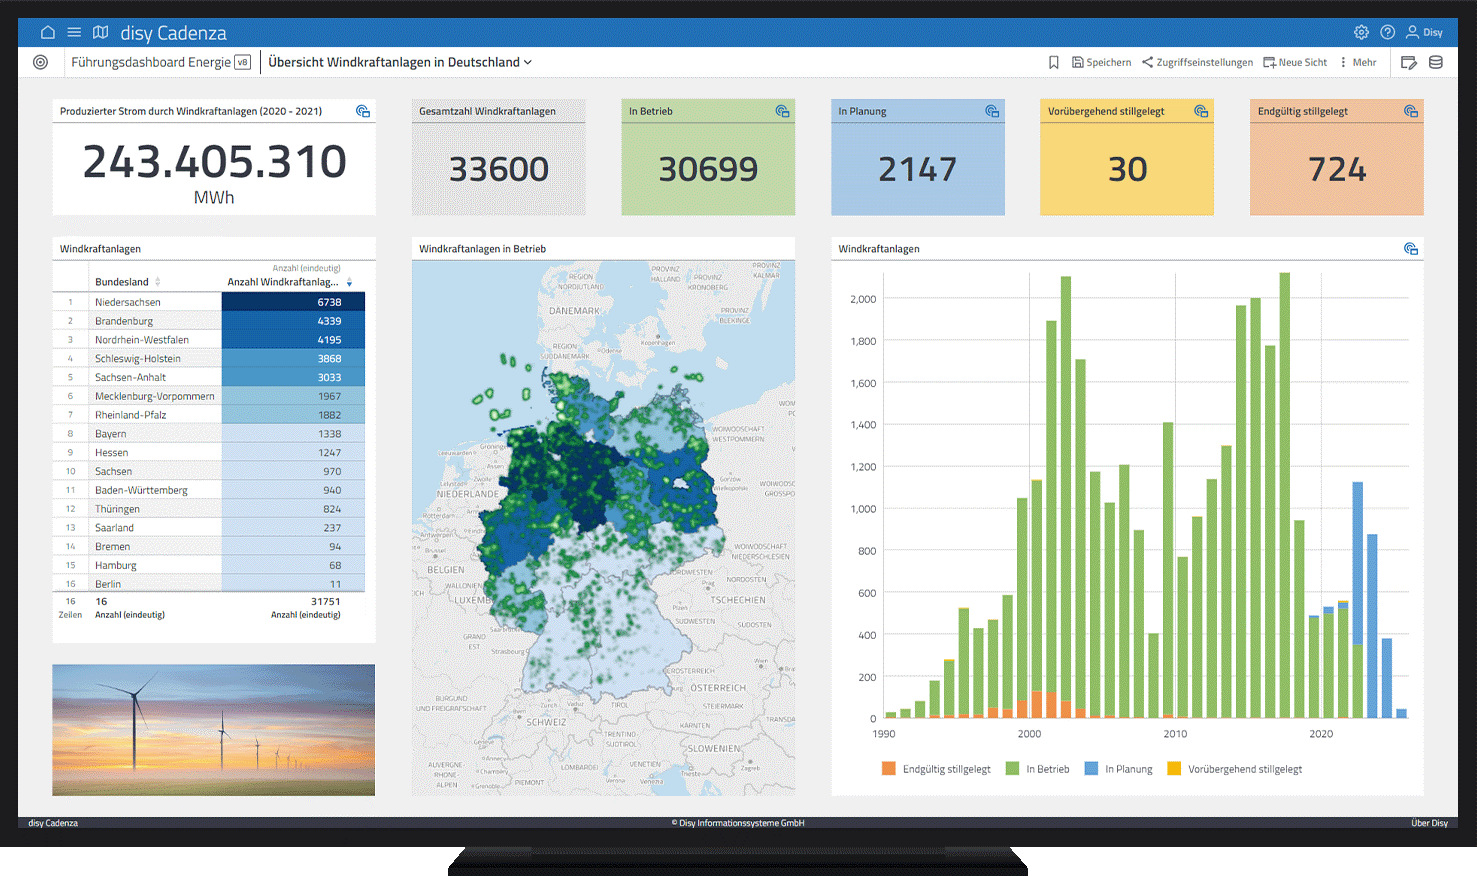Toggle Endgültig stillgelegt series in legend
Viewport: 1477px width, 876px height.
tap(937, 769)
